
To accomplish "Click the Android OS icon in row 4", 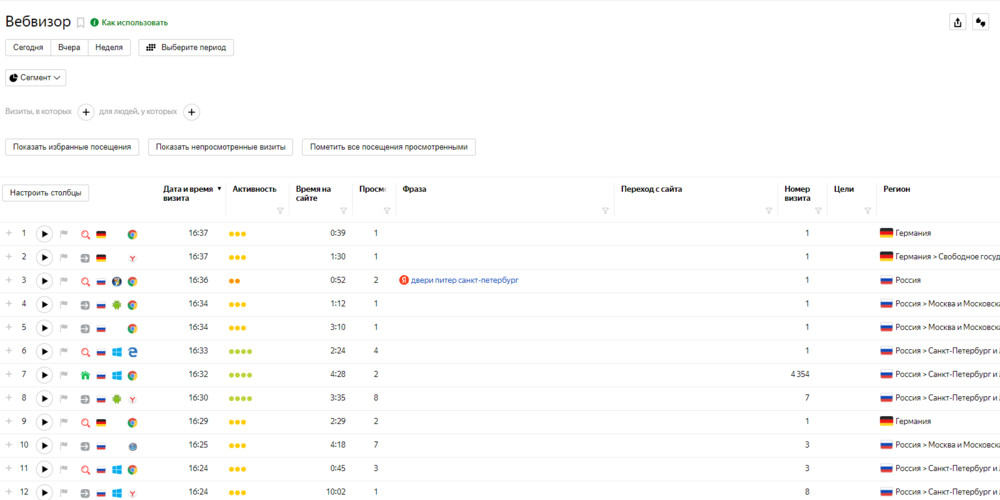I will (x=117, y=305).
